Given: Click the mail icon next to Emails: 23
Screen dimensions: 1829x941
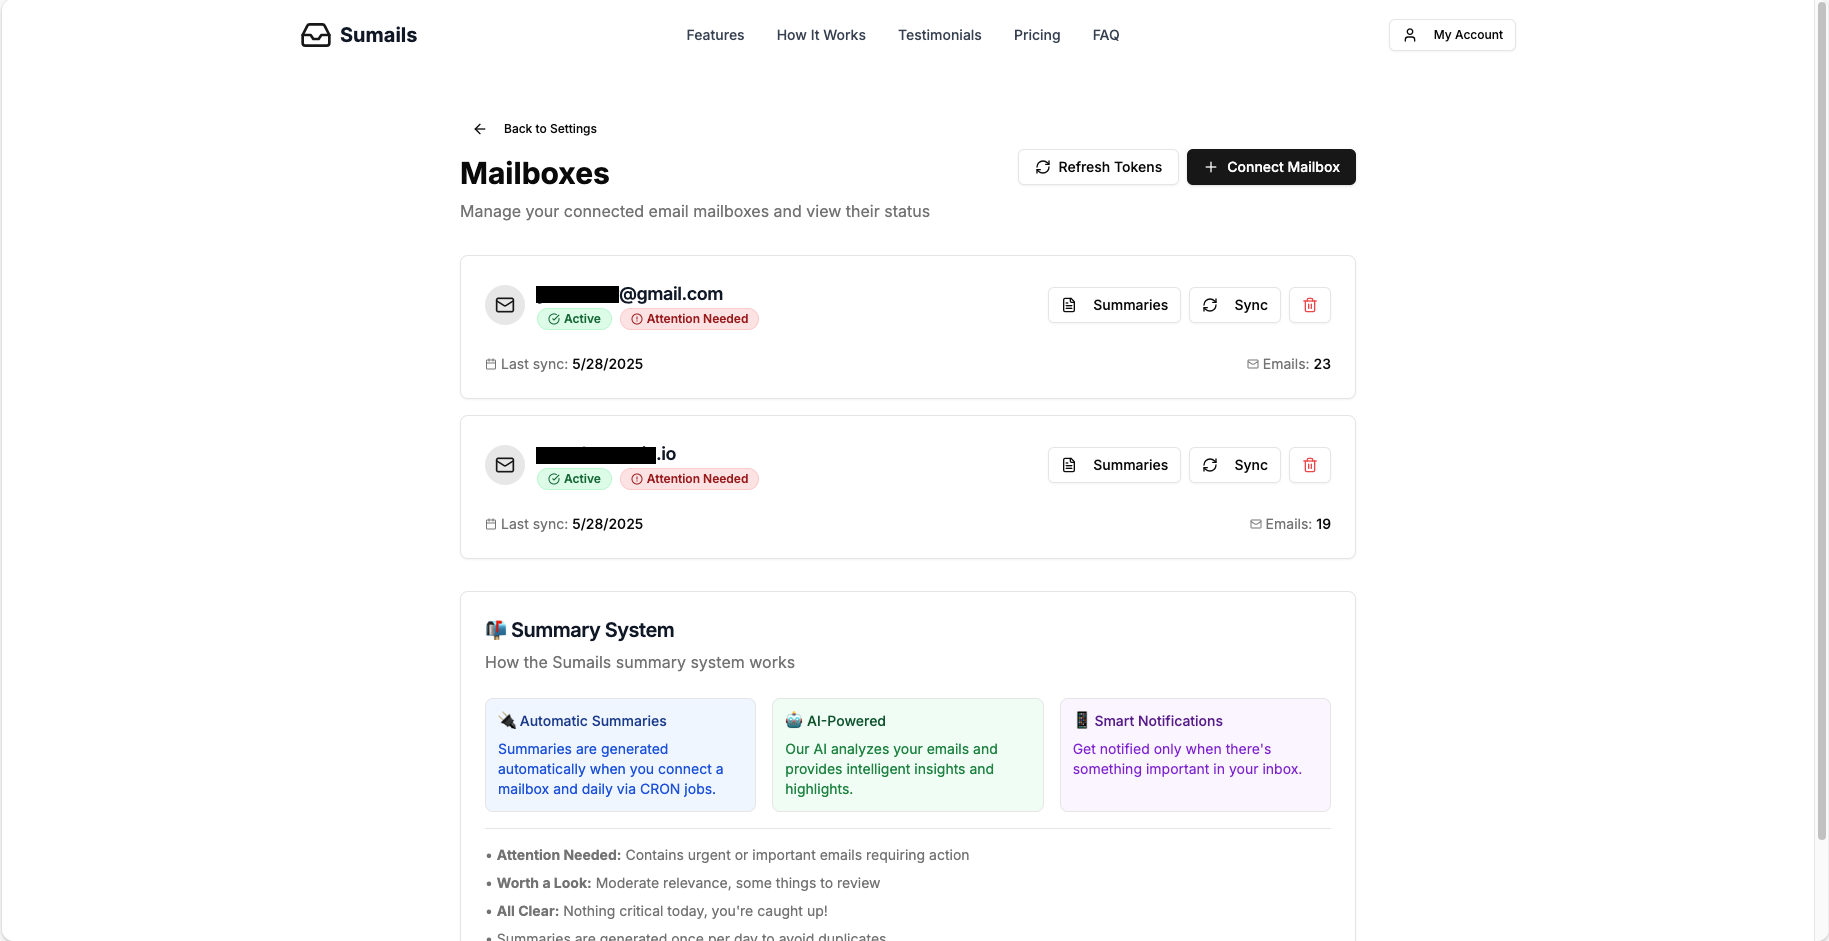Looking at the screenshot, I should (x=1253, y=364).
